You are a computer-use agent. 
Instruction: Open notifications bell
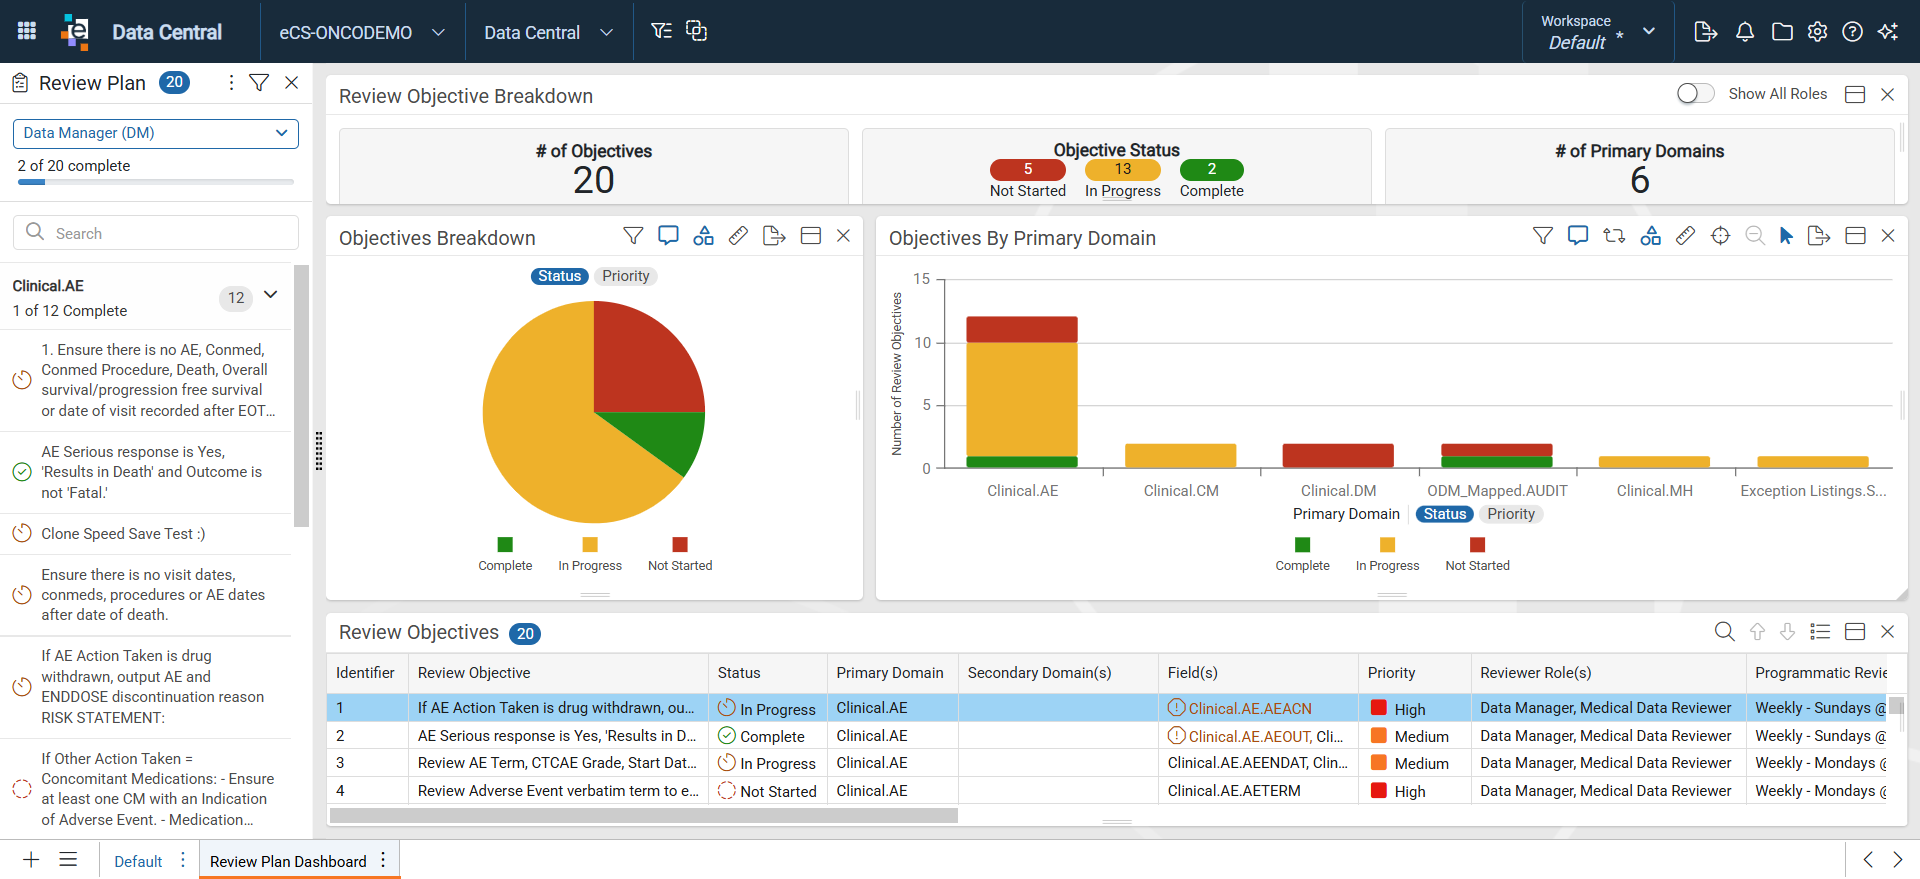pyautogui.click(x=1745, y=32)
